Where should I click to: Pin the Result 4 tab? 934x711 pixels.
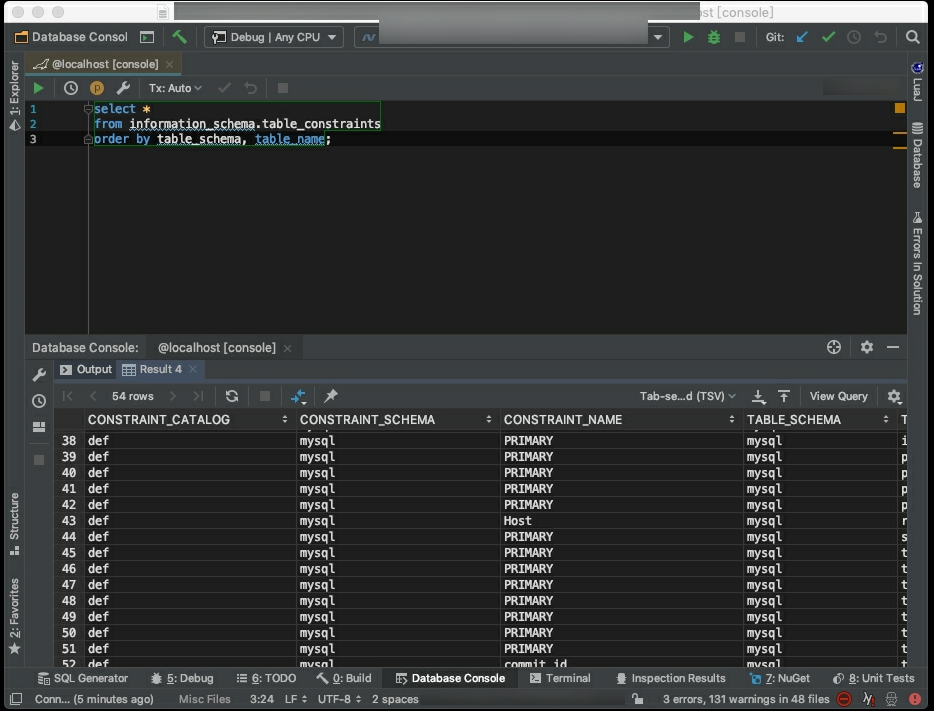[331, 396]
